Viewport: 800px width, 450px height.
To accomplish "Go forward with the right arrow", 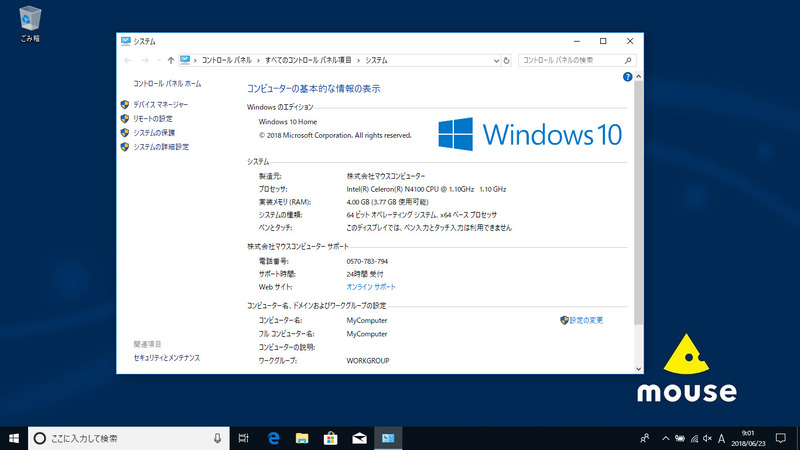I will (145, 60).
